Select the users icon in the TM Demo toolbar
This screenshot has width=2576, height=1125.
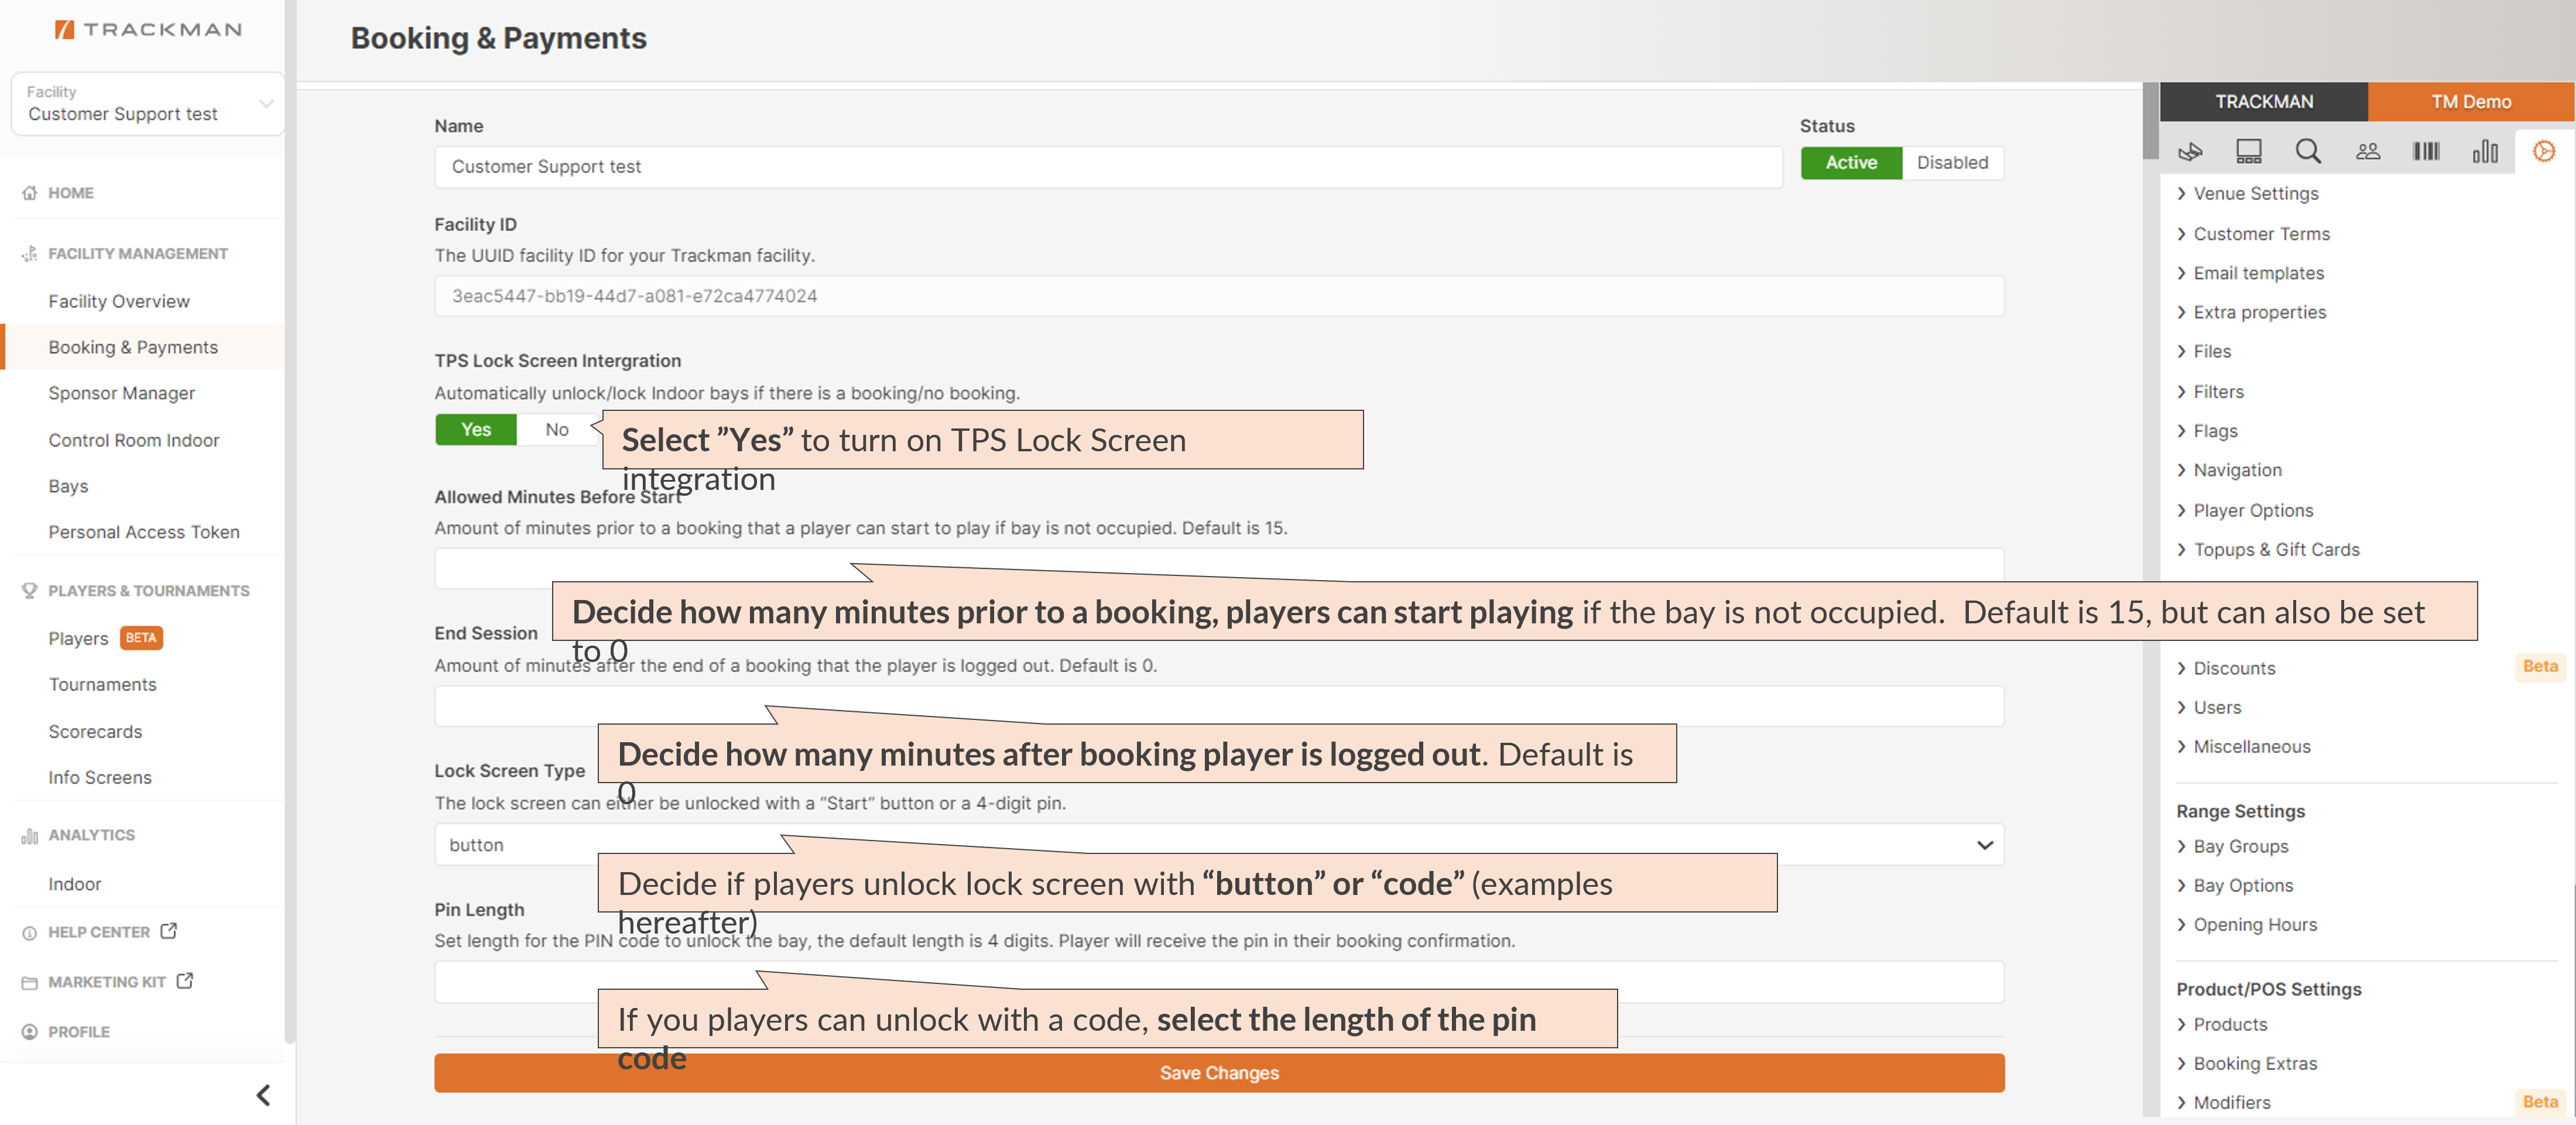[2368, 151]
